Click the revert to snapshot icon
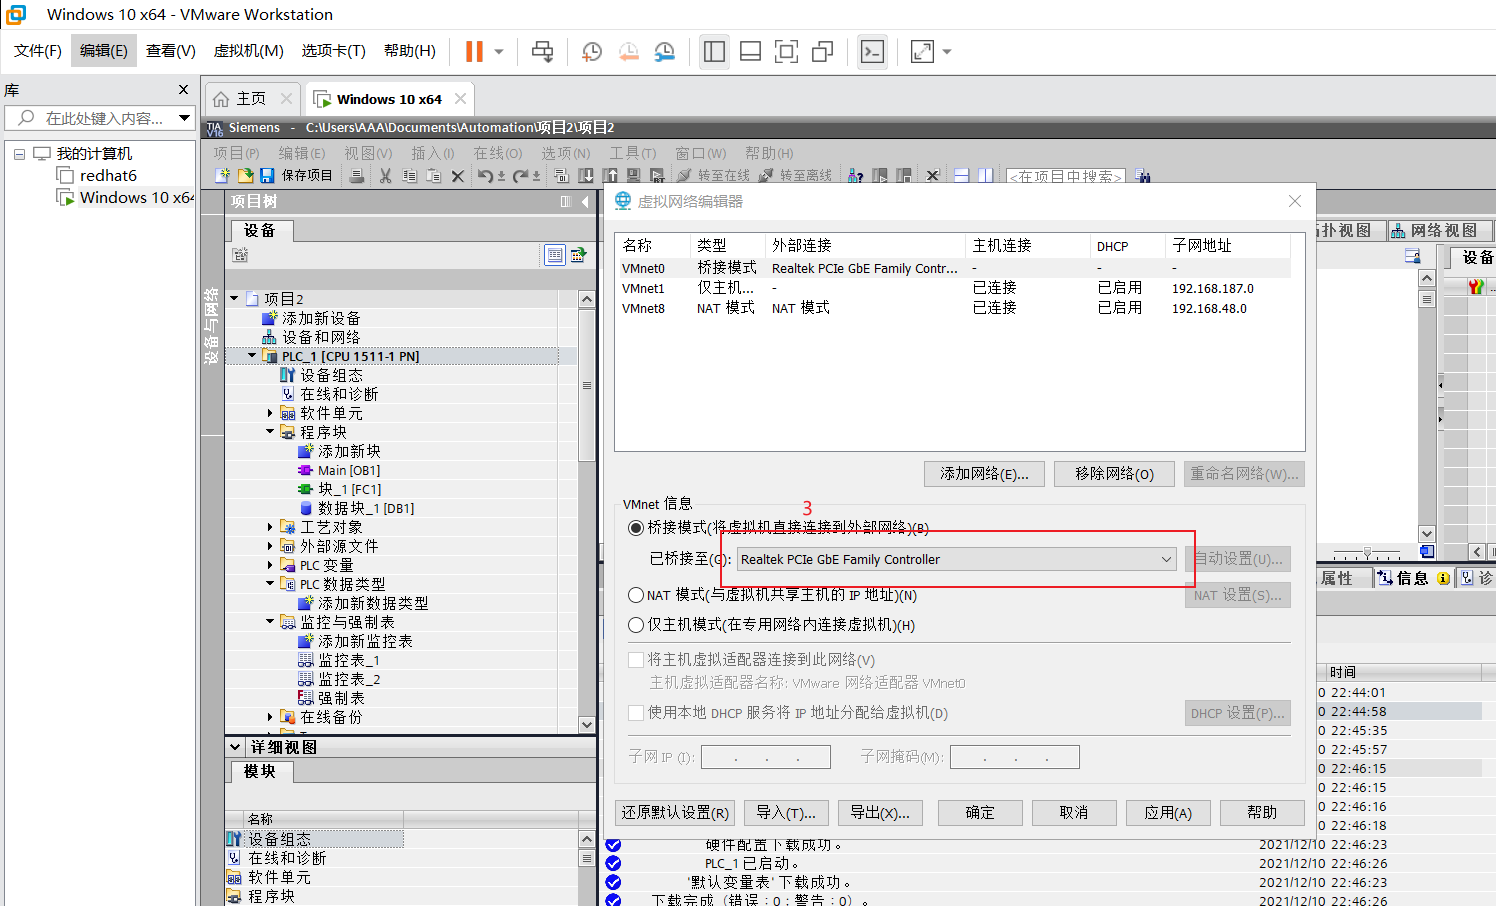 tap(628, 51)
